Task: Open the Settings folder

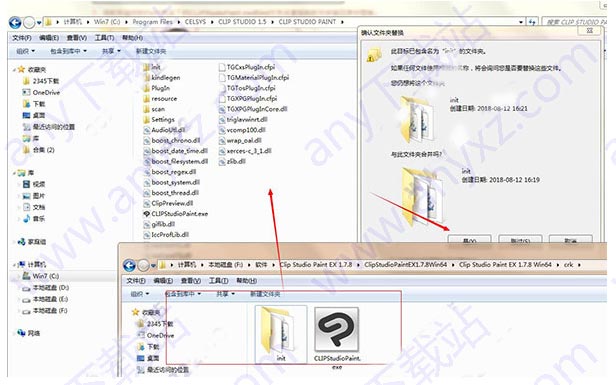Action: click(x=159, y=119)
